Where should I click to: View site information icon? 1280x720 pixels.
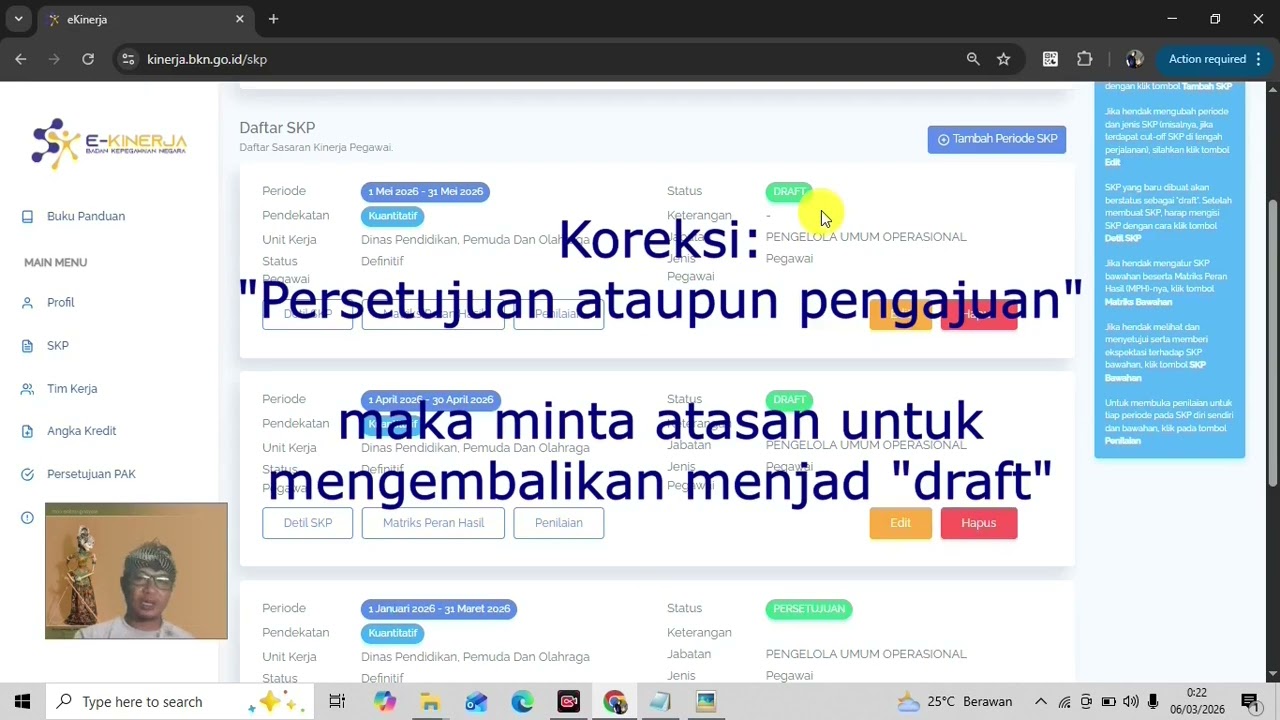[x=128, y=59]
